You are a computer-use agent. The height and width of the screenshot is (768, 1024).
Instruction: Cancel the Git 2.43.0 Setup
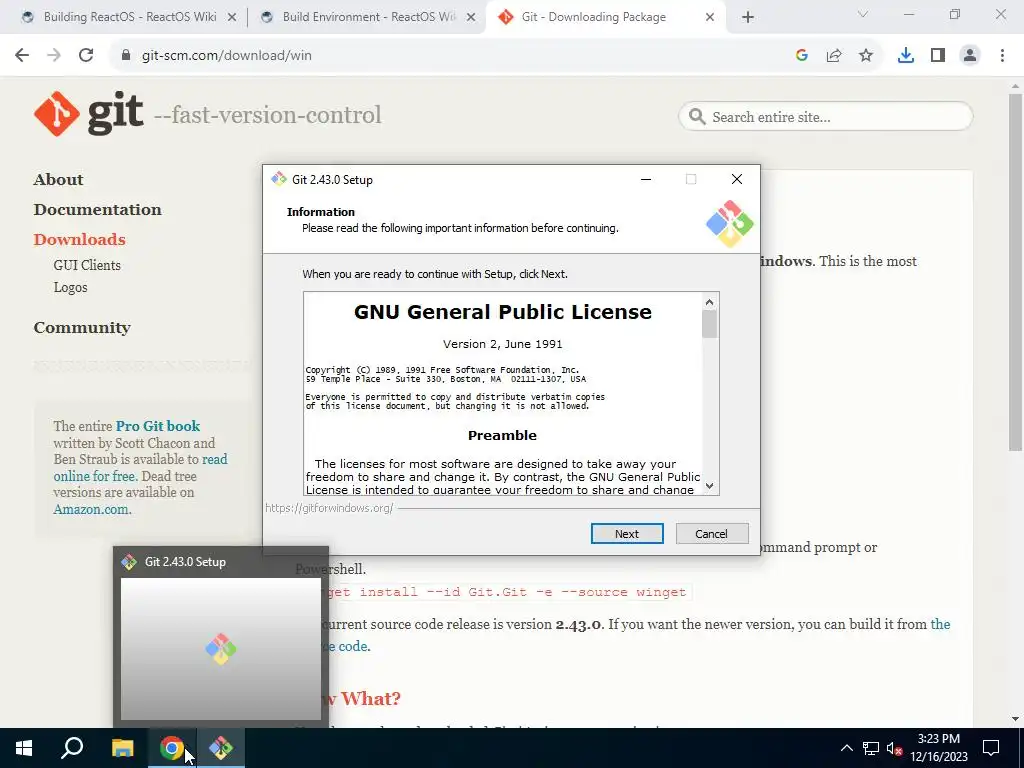pos(712,534)
